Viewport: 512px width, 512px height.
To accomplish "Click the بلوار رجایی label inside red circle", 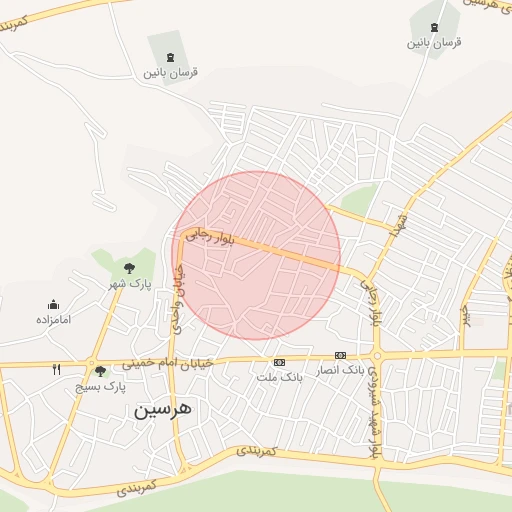I will tap(210, 237).
